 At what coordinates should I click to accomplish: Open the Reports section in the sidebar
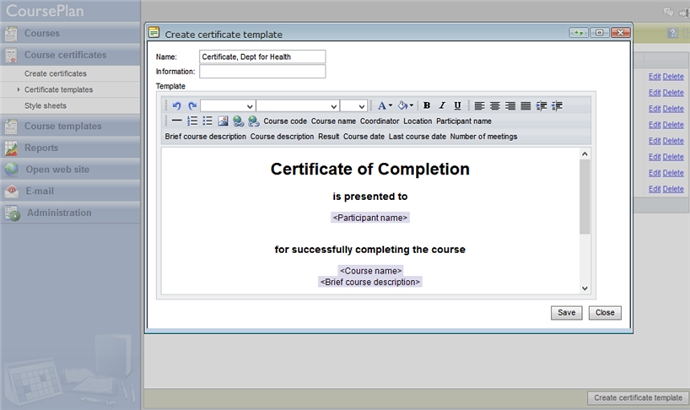pos(70,148)
